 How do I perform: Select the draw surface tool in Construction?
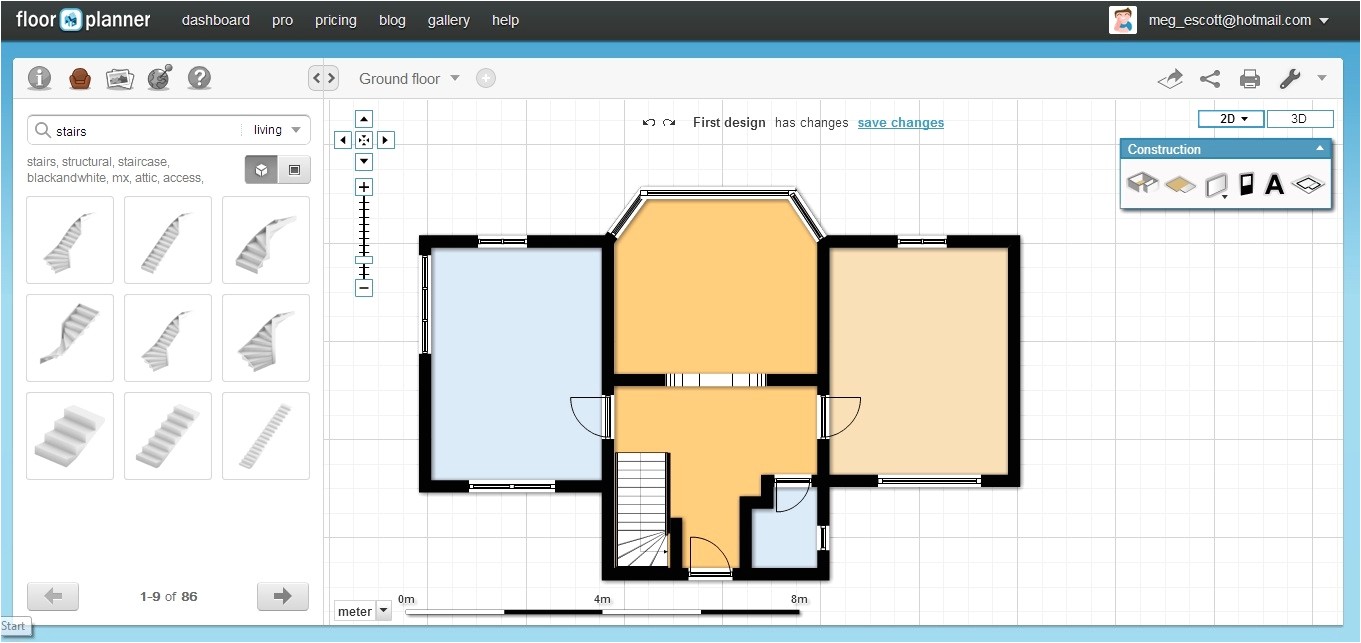pyautogui.click(x=1180, y=185)
